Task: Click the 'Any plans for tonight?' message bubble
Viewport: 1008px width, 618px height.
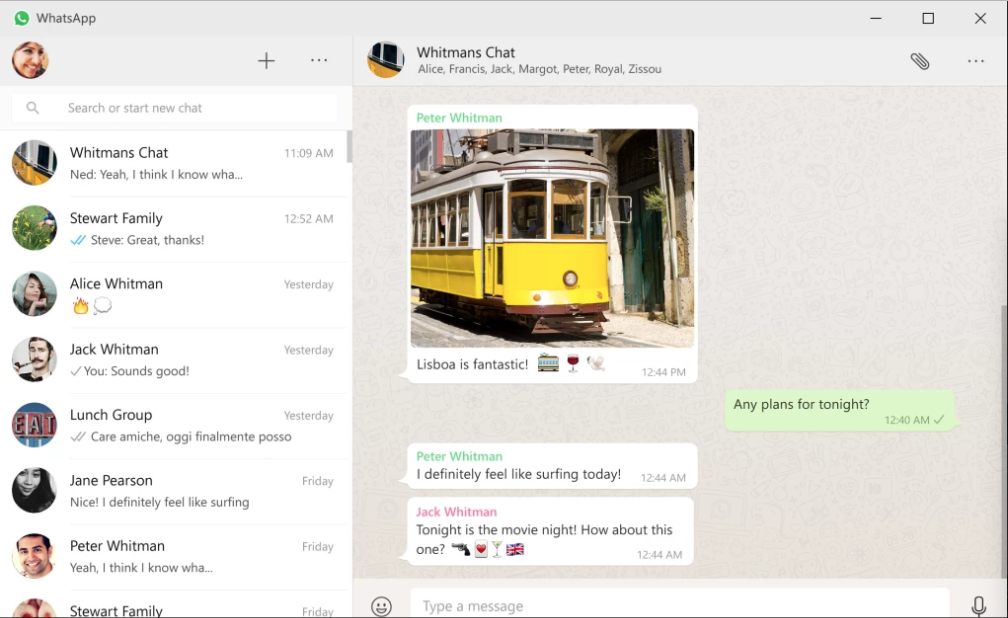Action: tap(839, 410)
